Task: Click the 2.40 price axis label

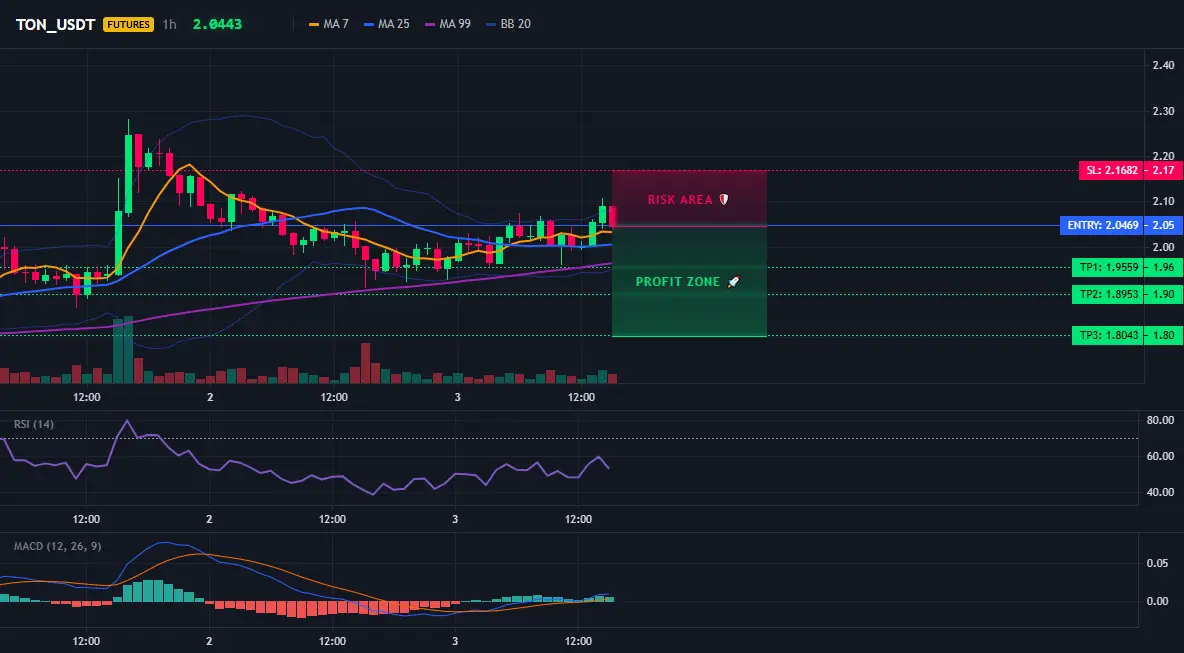Action: click(x=1163, y=65)
